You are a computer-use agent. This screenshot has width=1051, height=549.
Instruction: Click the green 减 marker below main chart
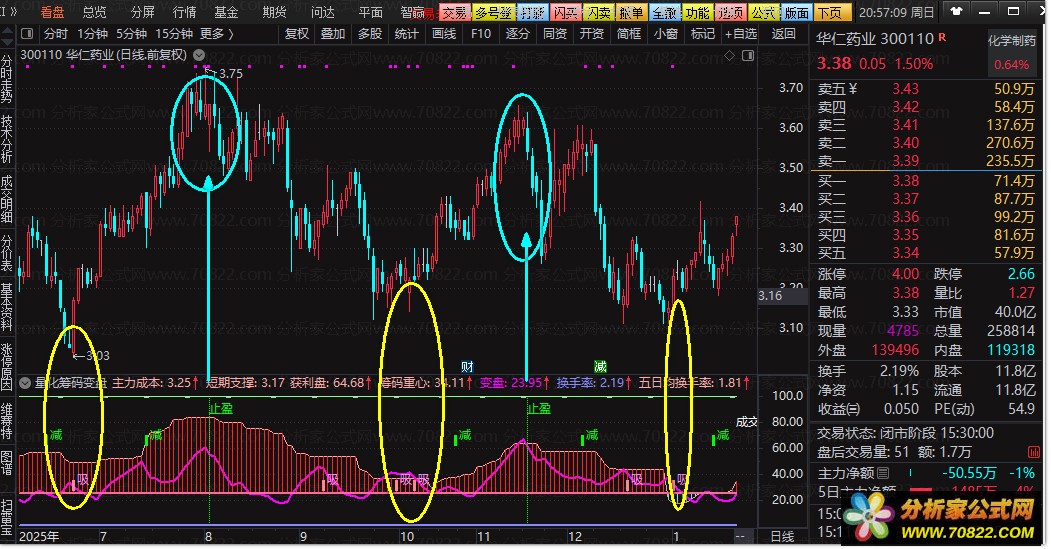pos(600,366)
